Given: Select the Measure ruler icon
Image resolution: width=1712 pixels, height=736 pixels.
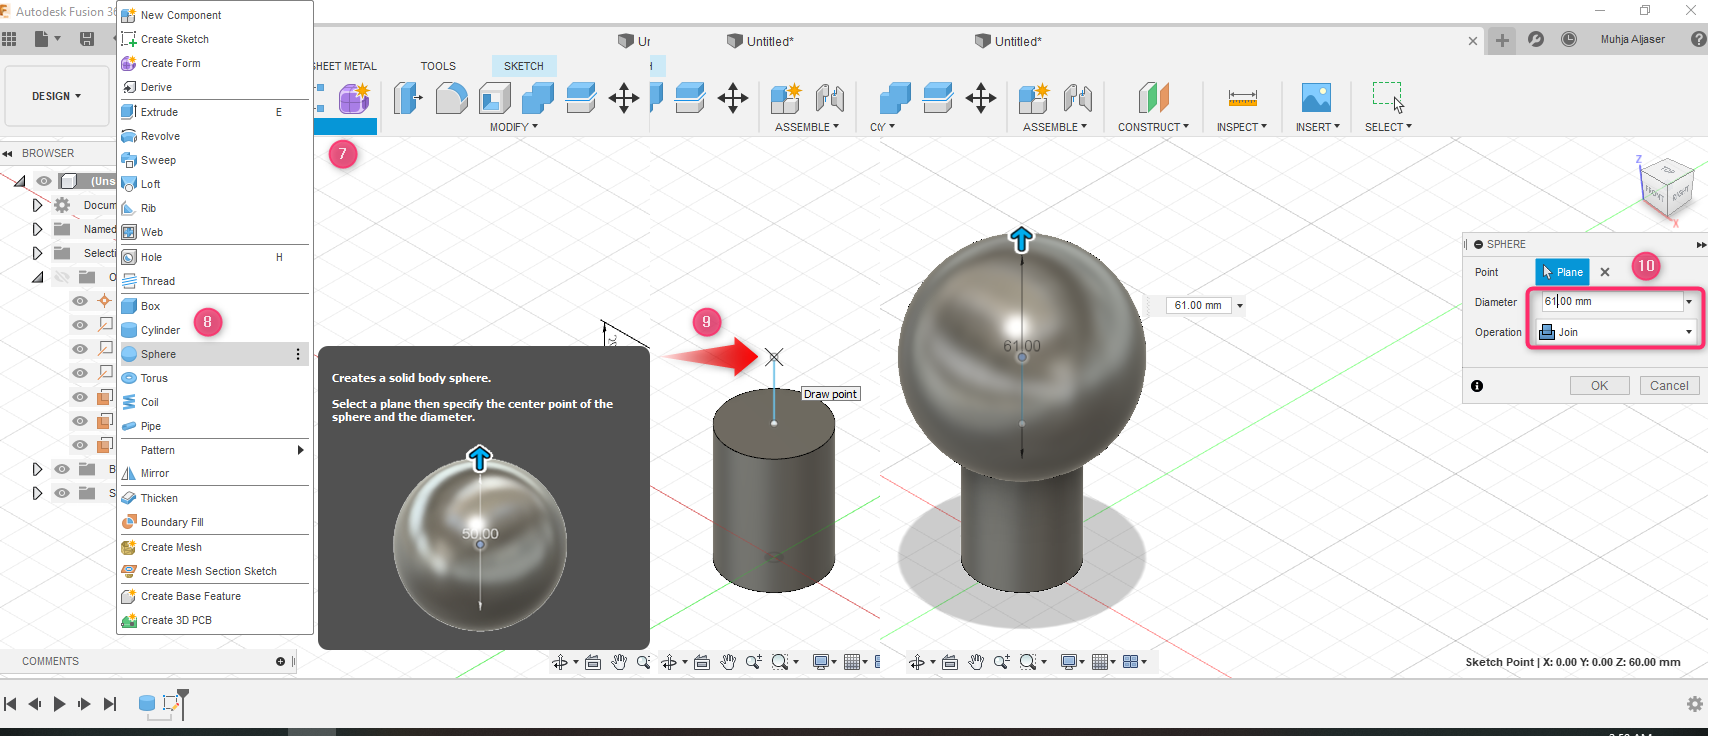Looking at the screenshot, I should click(x=1242, y=98).
